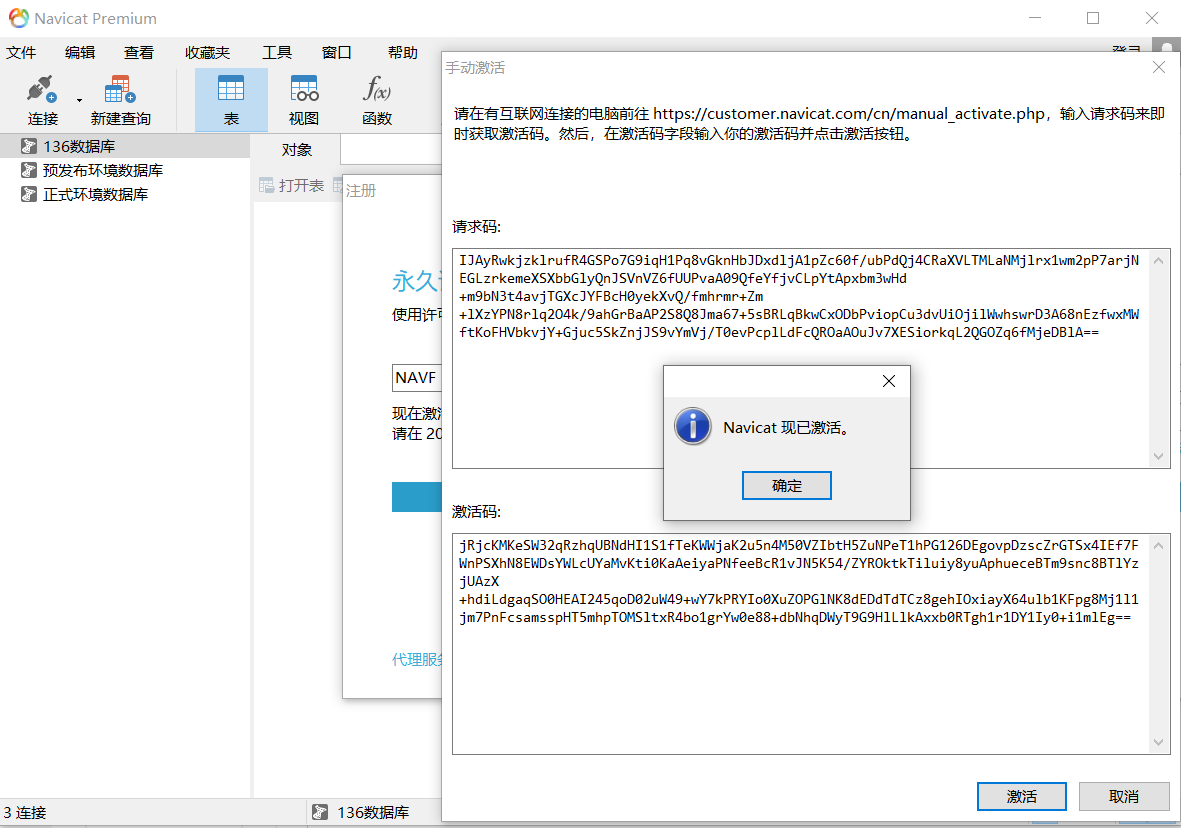Switch to the 对象 tab
The image size is (1181, 828).
click(x=297, y=150)
